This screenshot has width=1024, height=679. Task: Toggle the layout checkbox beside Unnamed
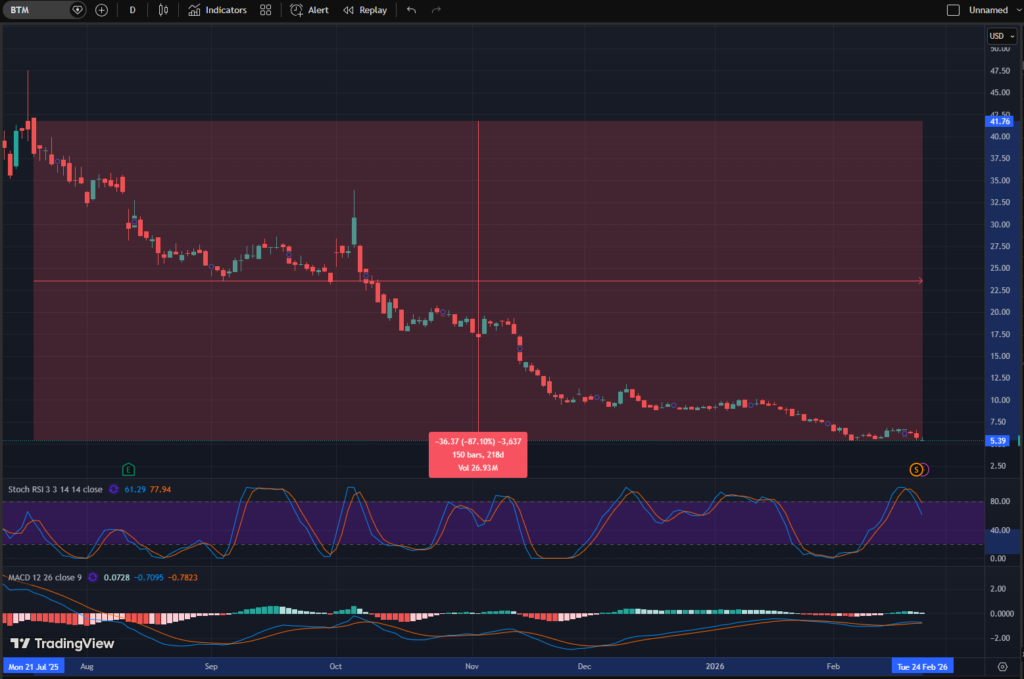point(952,10)
